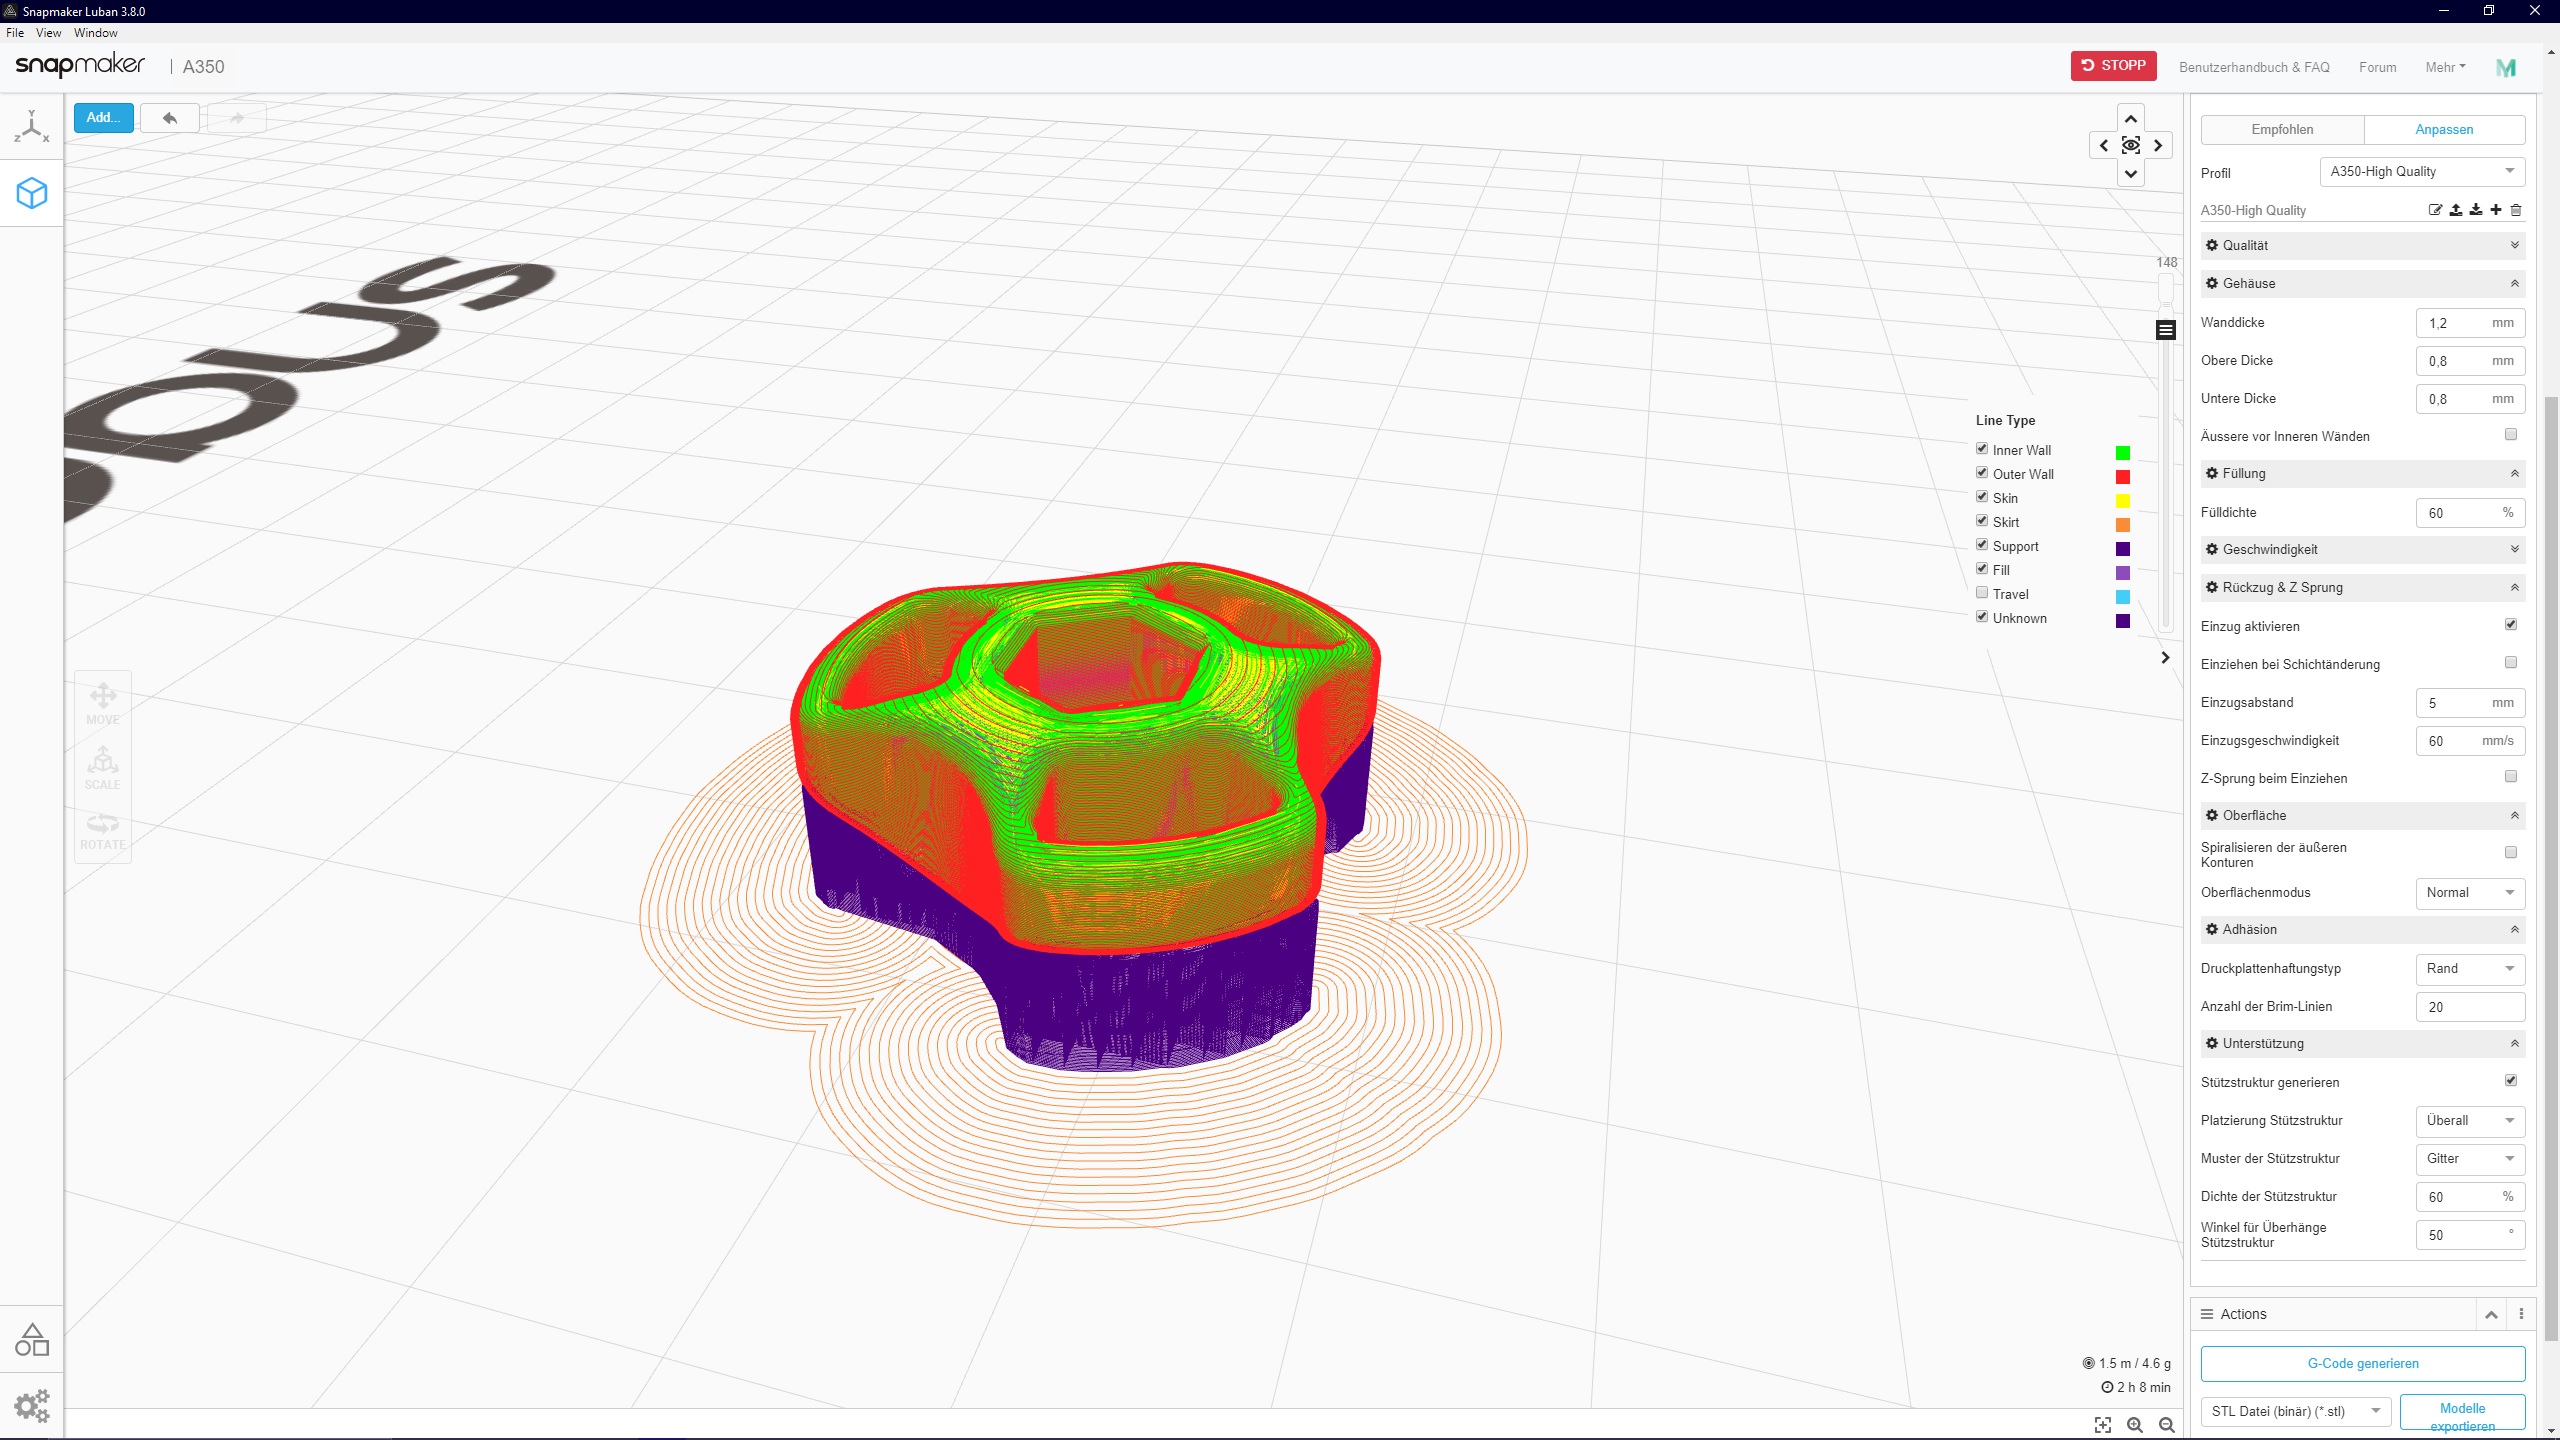2560x1440 pixels.
Task: Uncheck Inner Wall line type
Action: (x=1982, y=449)
